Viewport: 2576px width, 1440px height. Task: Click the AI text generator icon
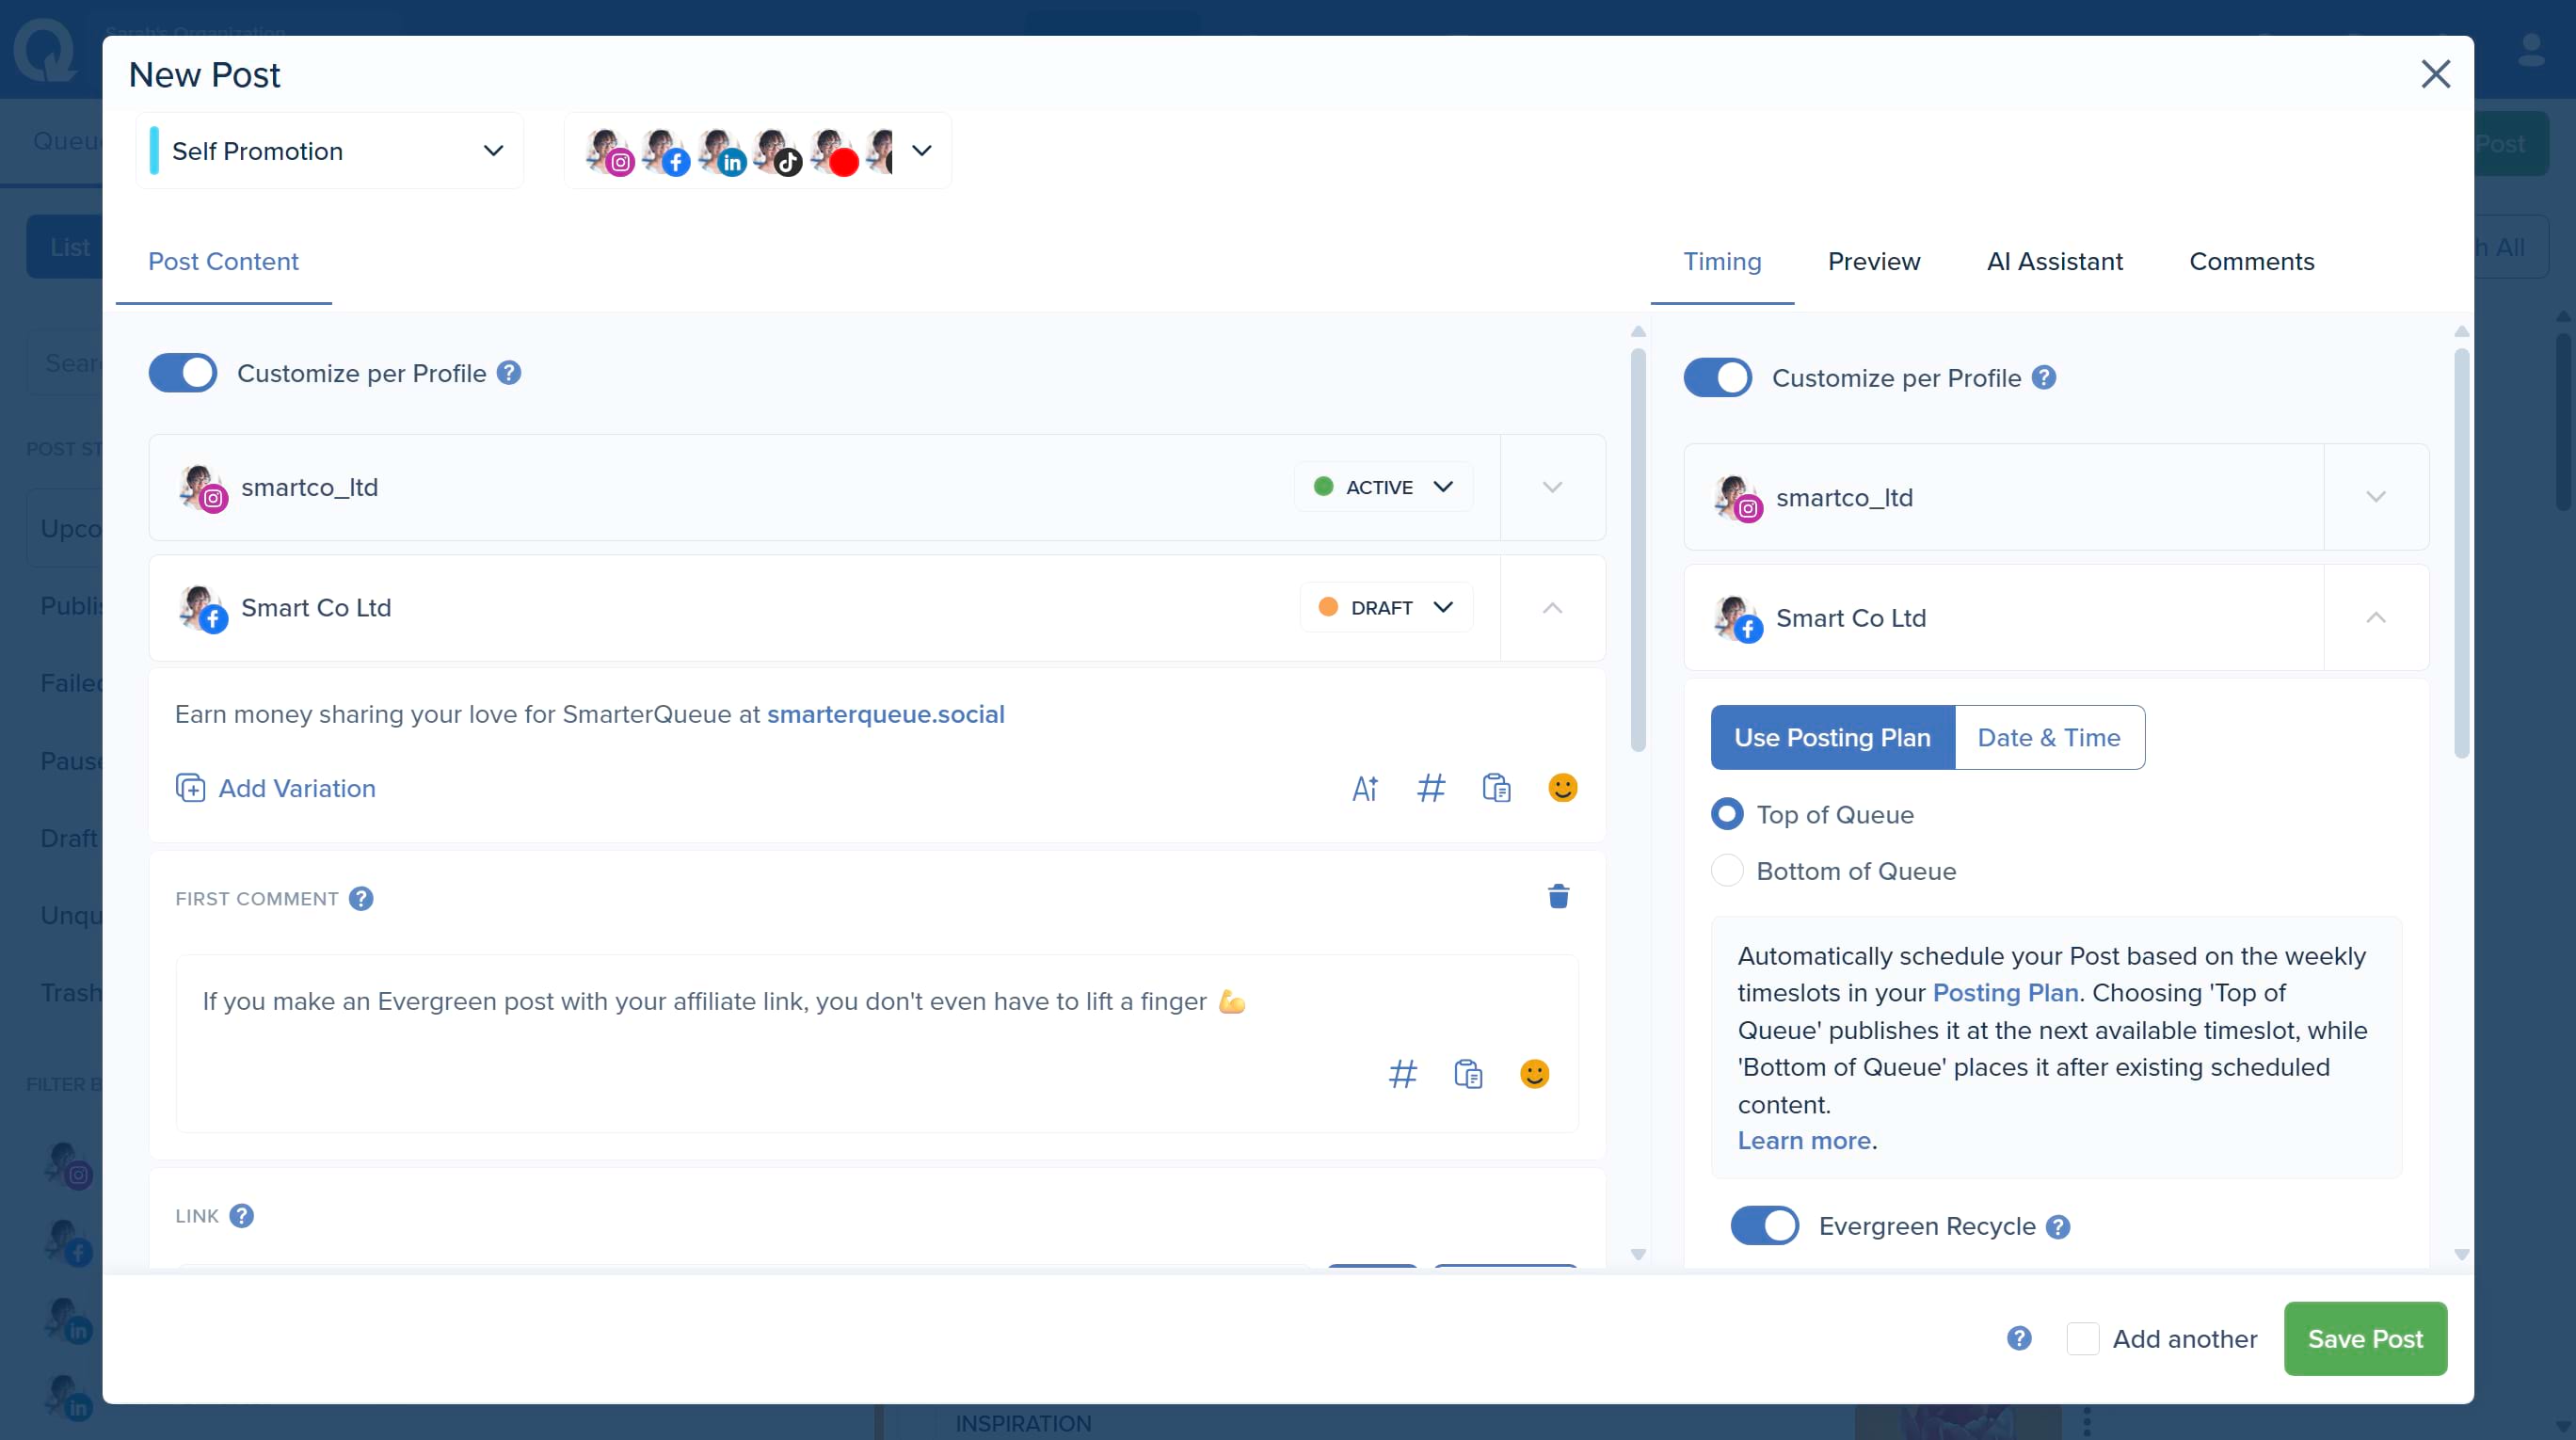[x=1365, y=789]
